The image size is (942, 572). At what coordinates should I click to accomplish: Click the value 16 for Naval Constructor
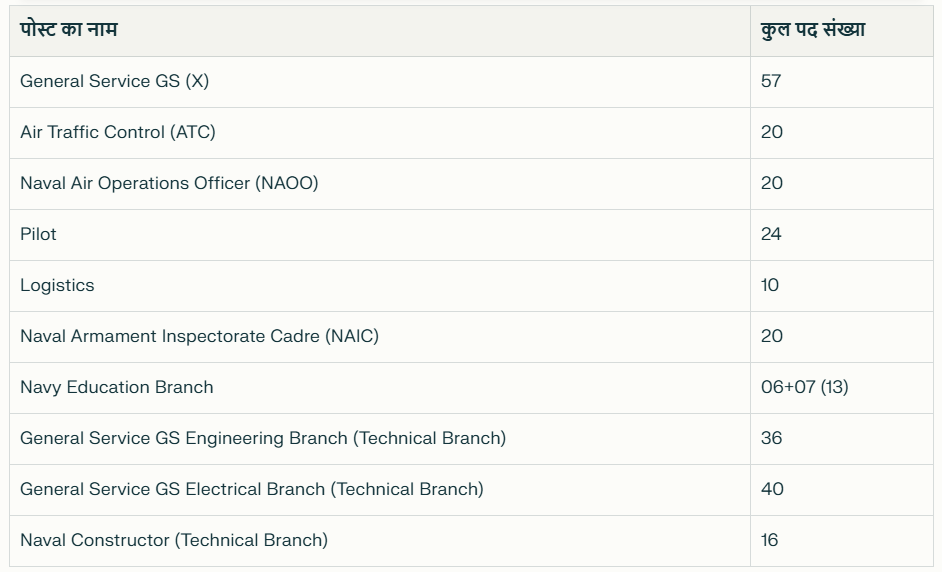[x=769, y=540]
